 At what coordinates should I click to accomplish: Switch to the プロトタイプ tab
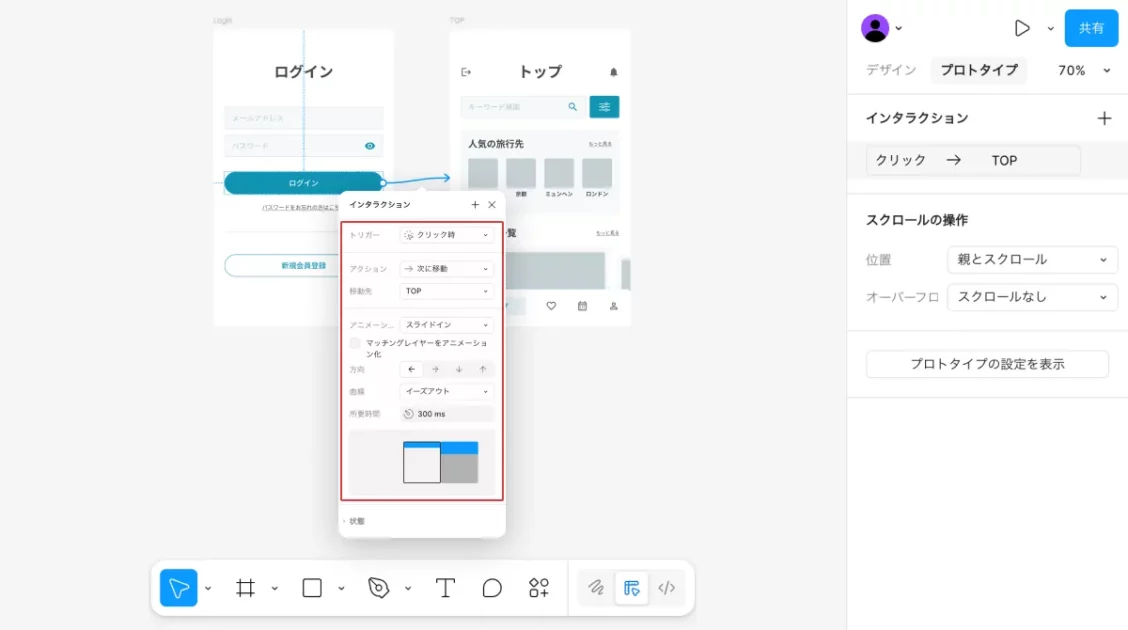(x=978, y=70)
